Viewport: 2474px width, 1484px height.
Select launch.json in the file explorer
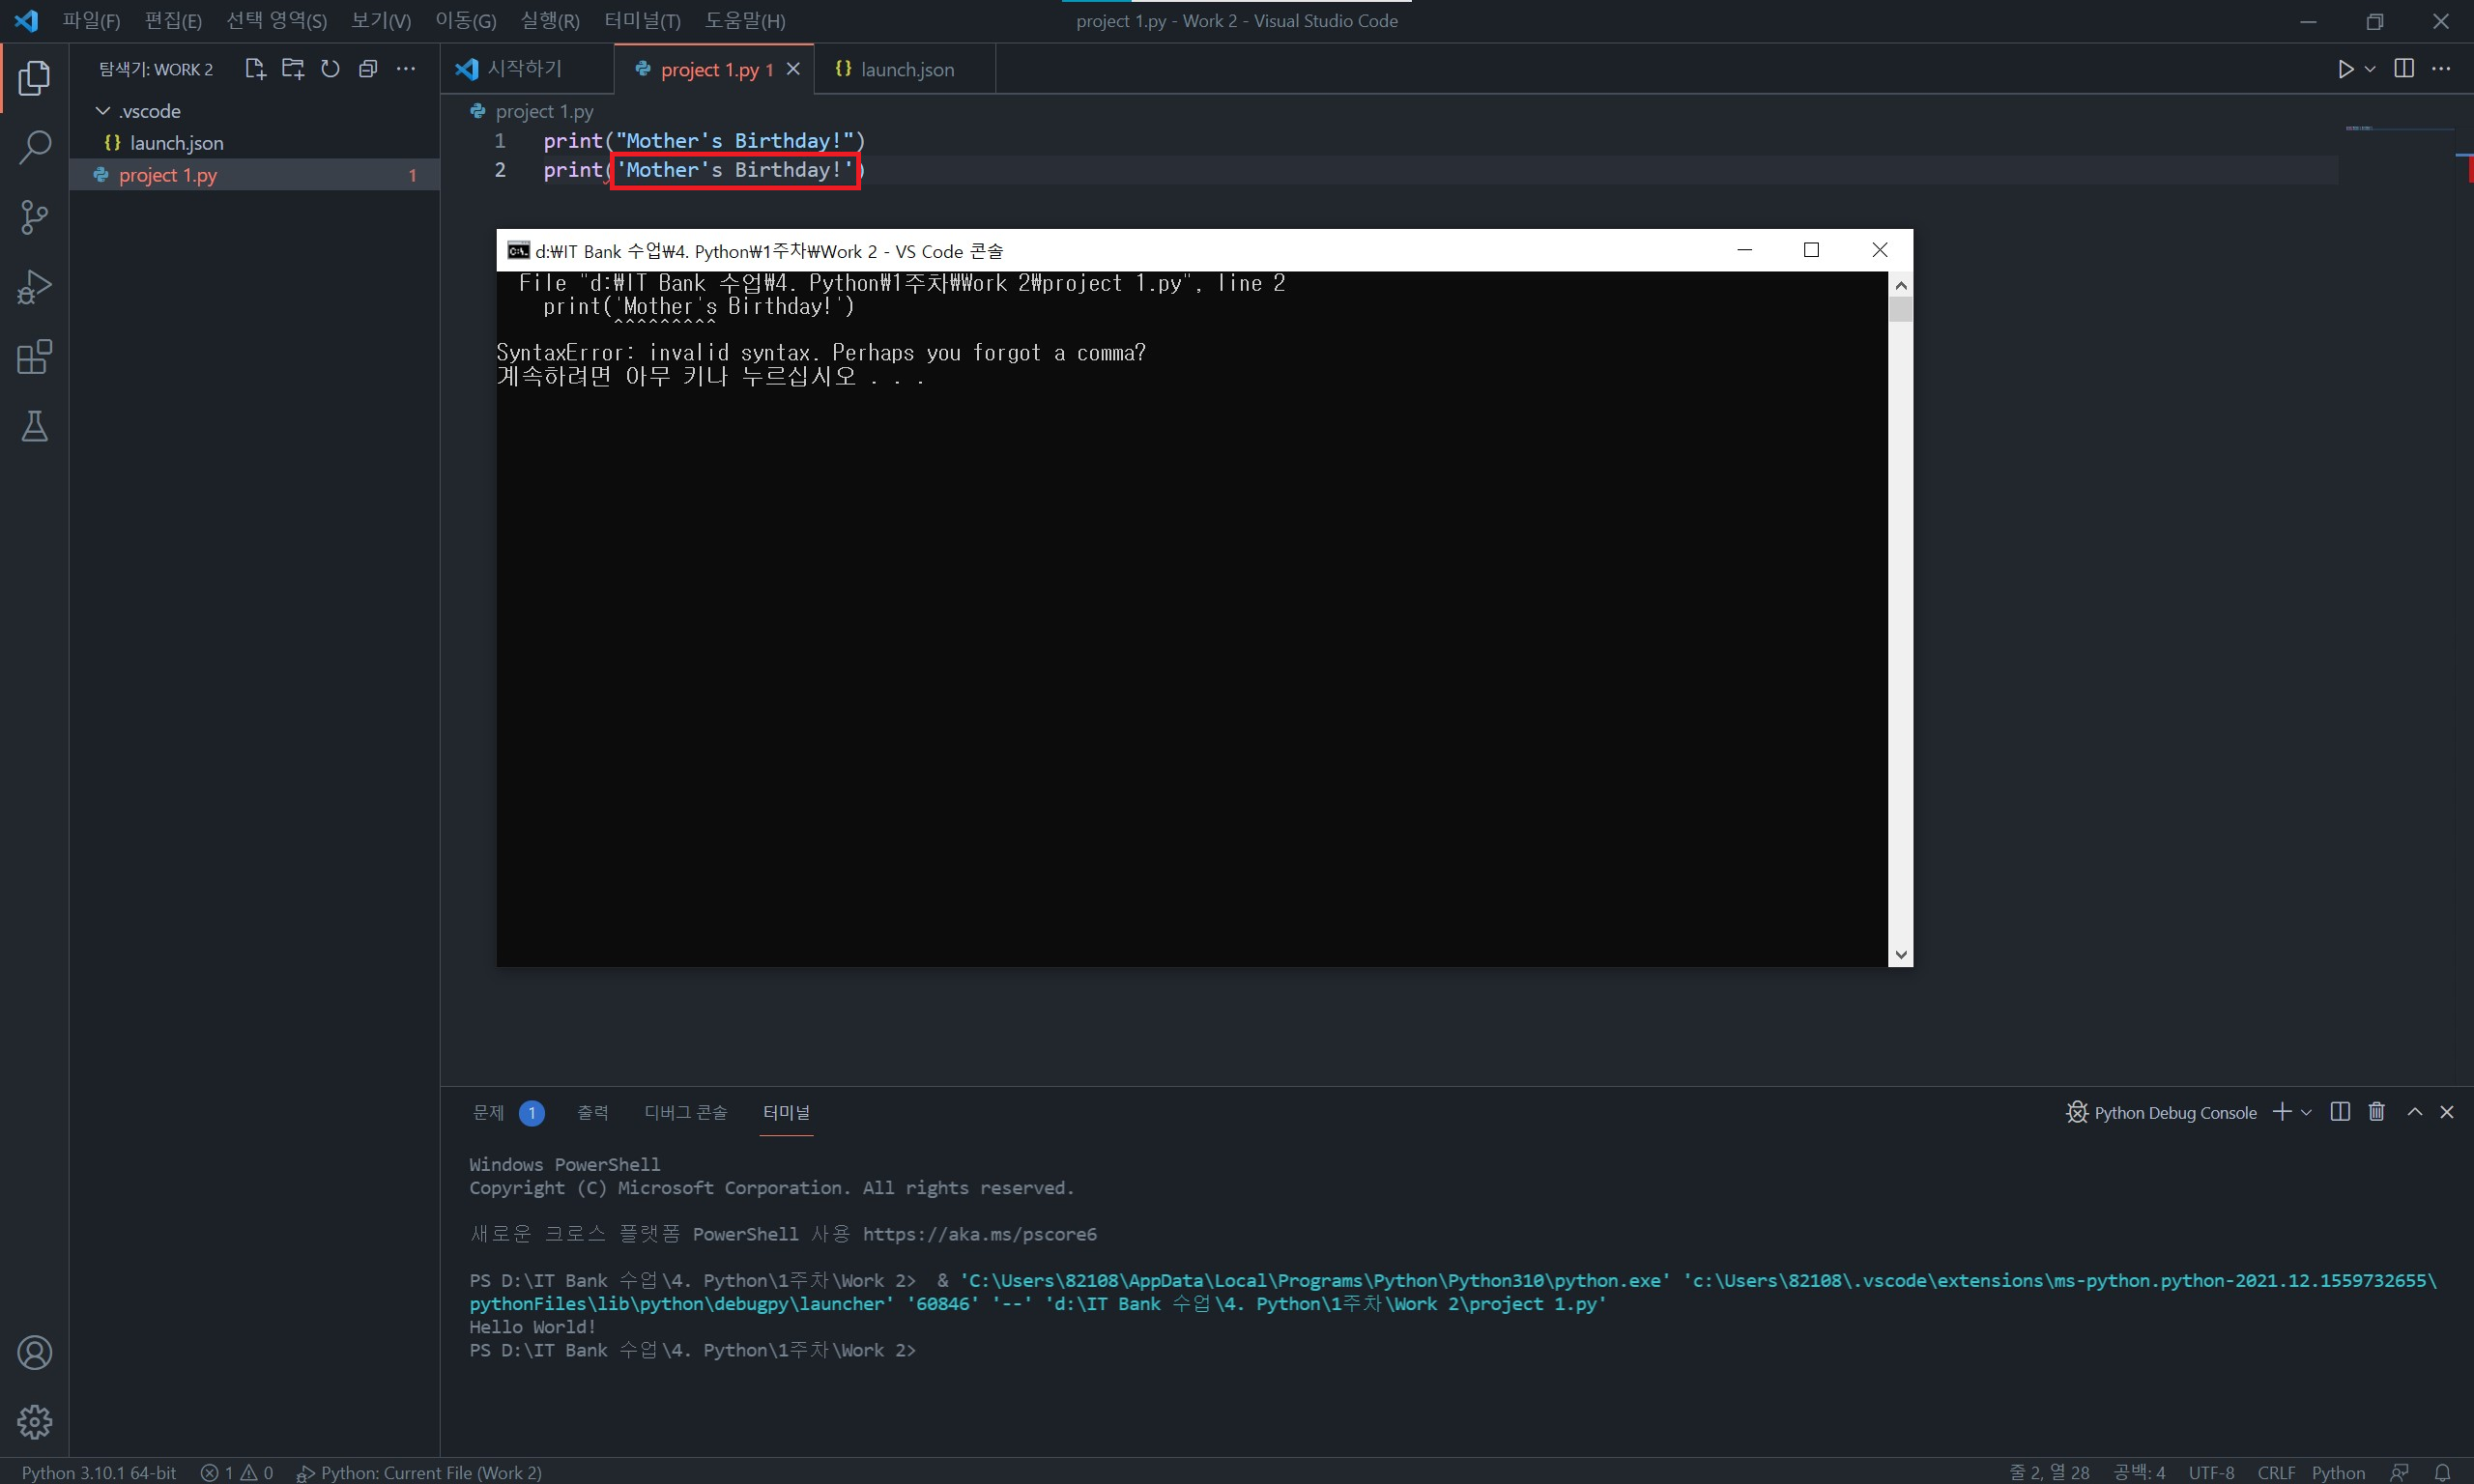(176, 143)
